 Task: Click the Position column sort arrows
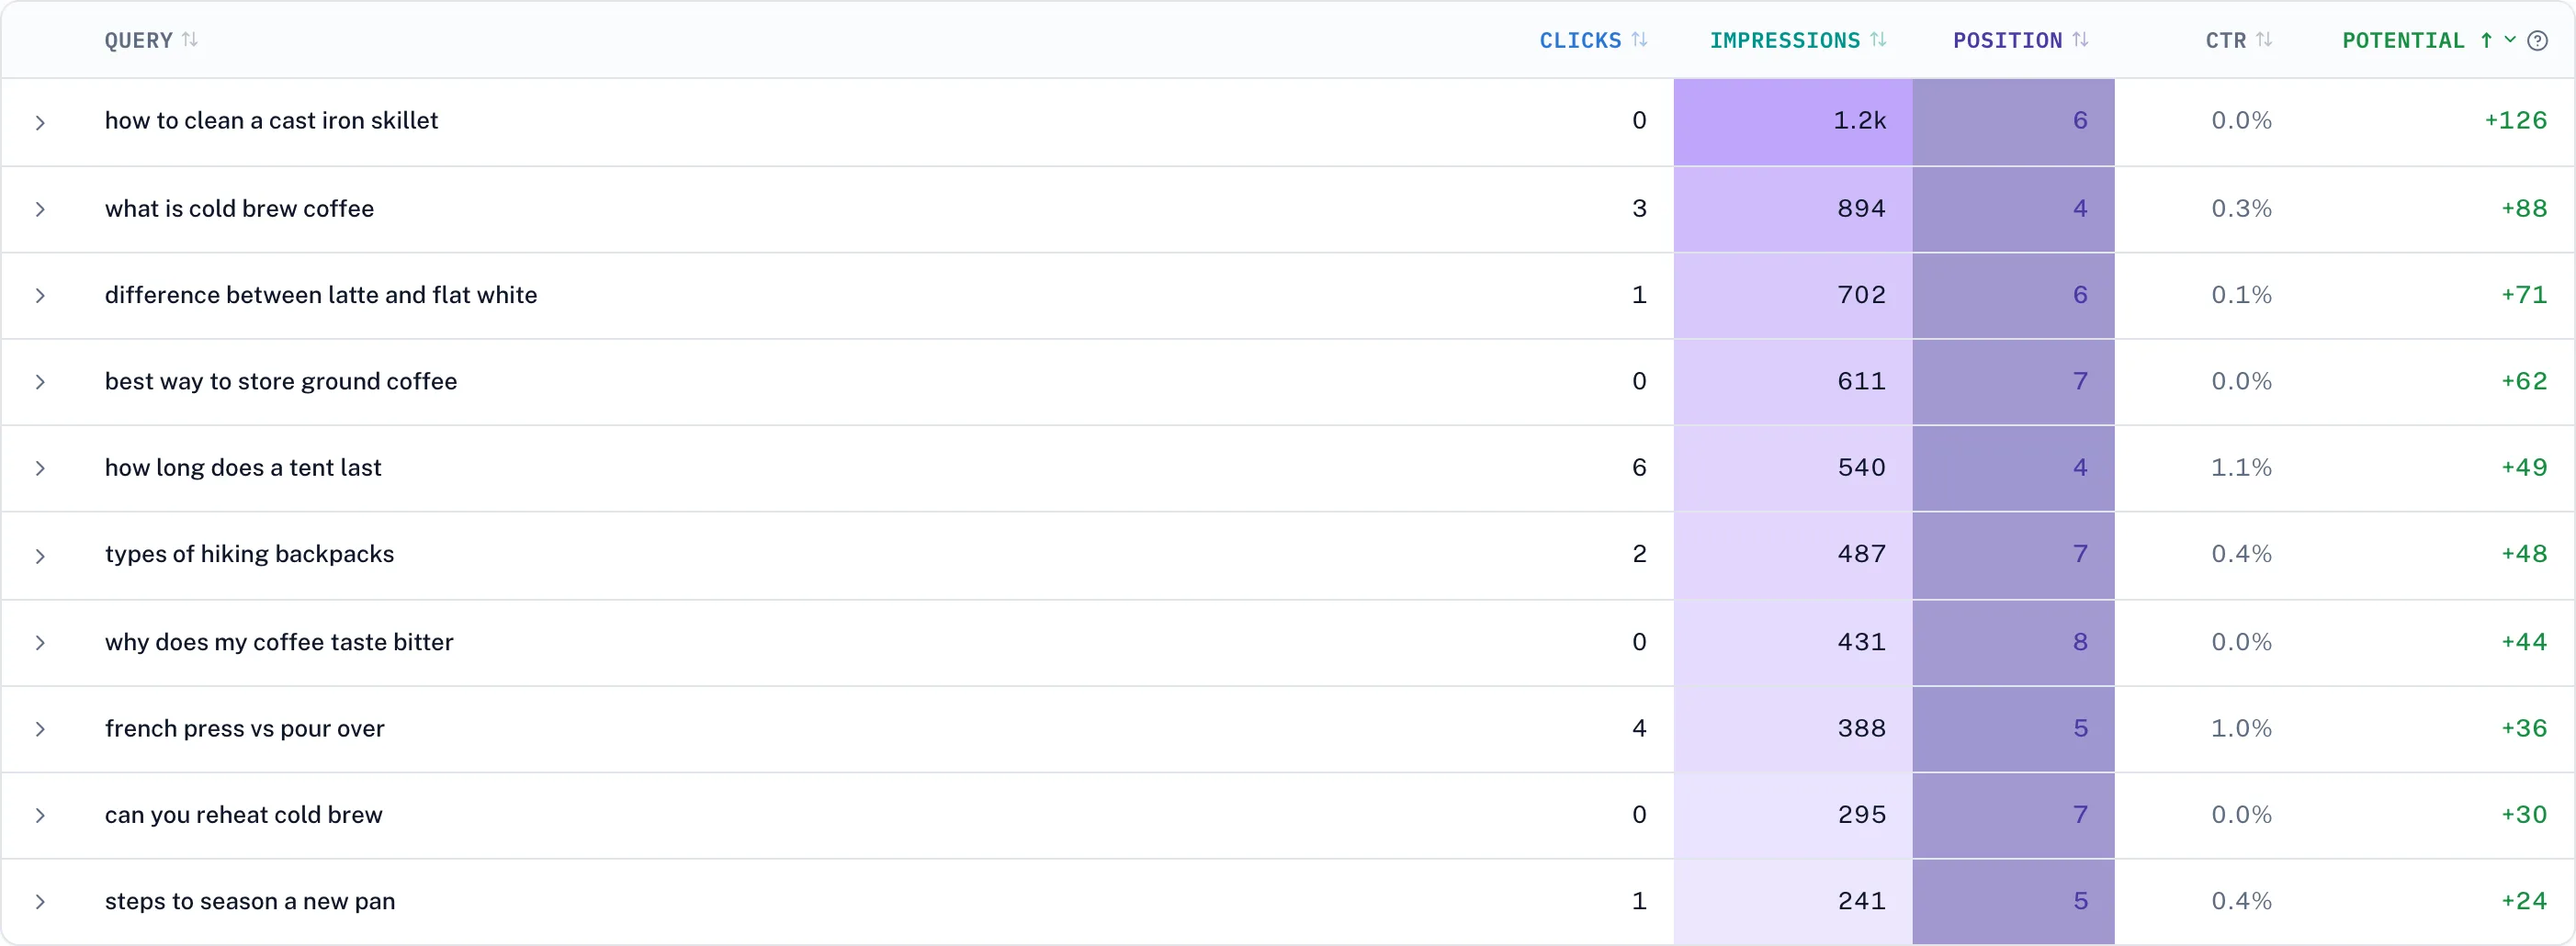pos(2080,40)
